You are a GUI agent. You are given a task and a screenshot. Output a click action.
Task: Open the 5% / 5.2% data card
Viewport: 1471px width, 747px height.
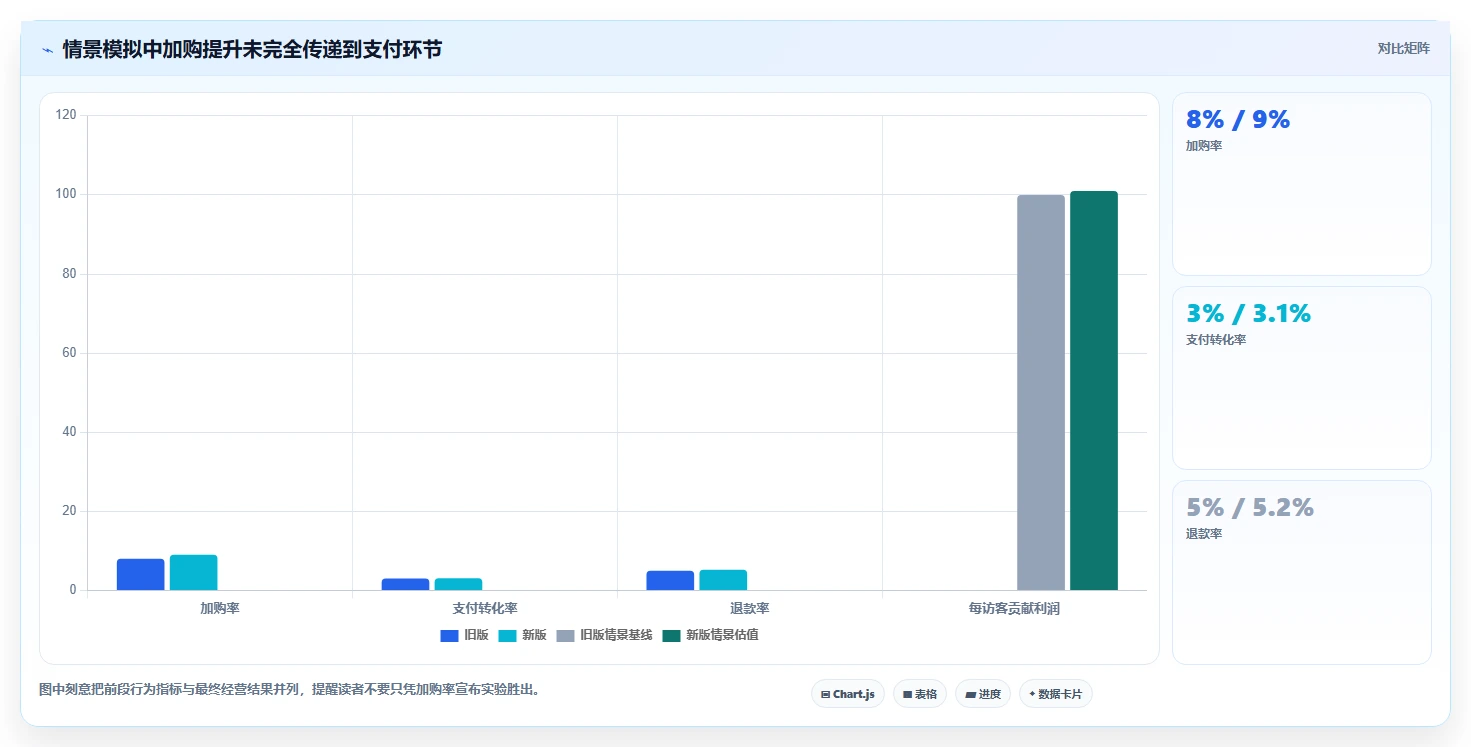[1302, 572]
